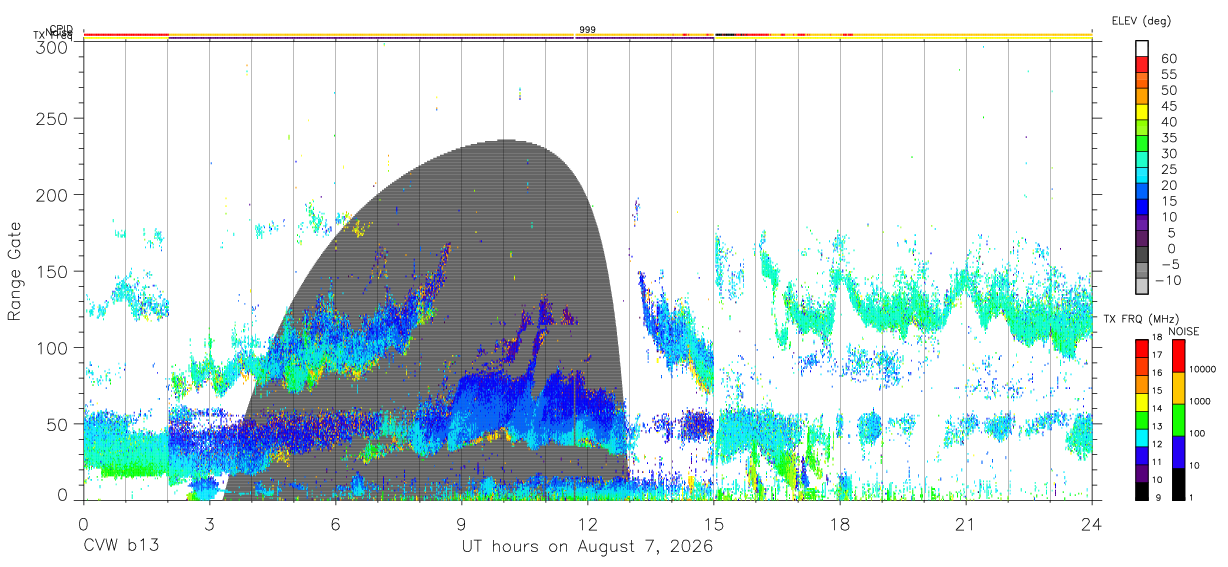Click the 150 tick on Range Gate axis

click(x=53, y=271)
